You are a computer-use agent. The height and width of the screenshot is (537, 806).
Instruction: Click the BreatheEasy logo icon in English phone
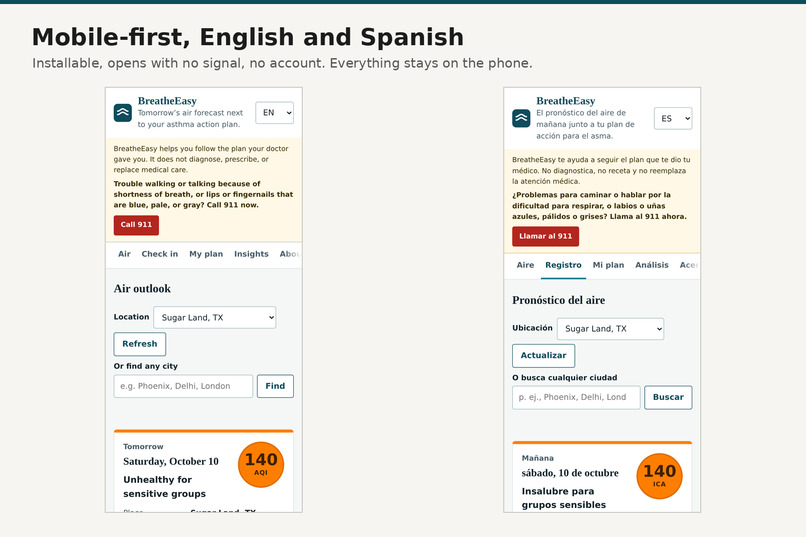(123, 113)
